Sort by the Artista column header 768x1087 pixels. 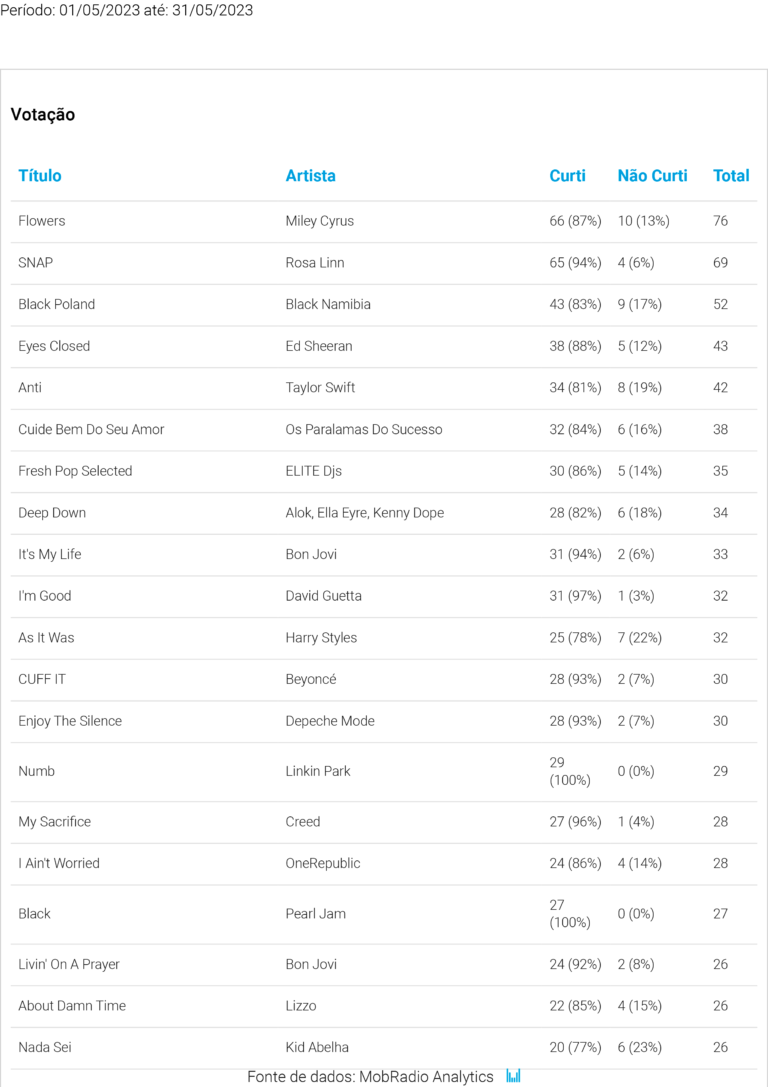click(x=310, y=176)
